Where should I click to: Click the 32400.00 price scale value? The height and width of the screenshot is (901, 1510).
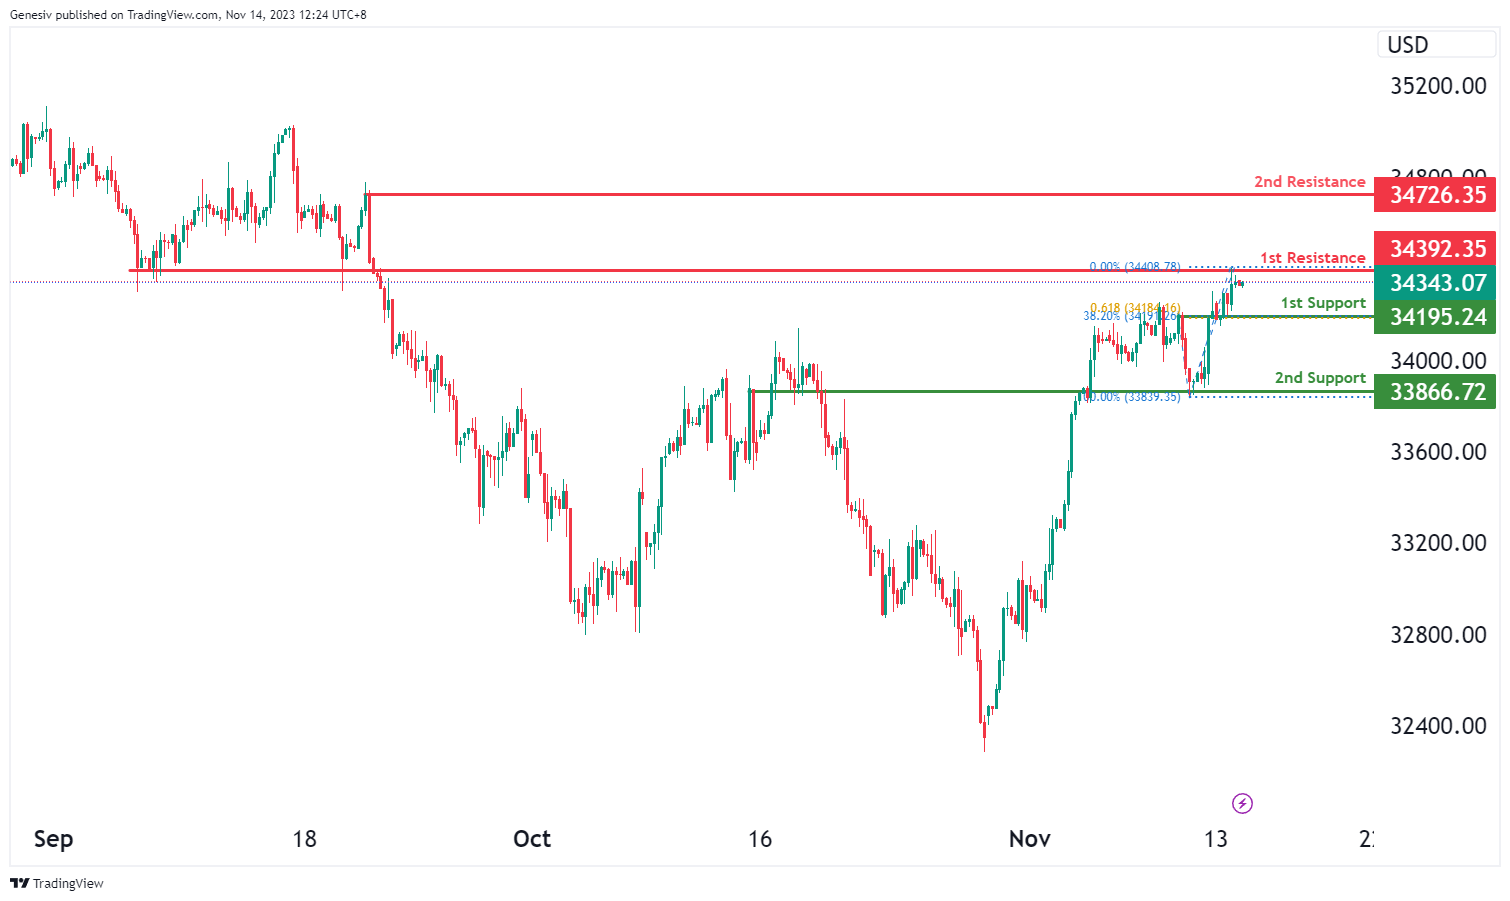point(1438,726)
